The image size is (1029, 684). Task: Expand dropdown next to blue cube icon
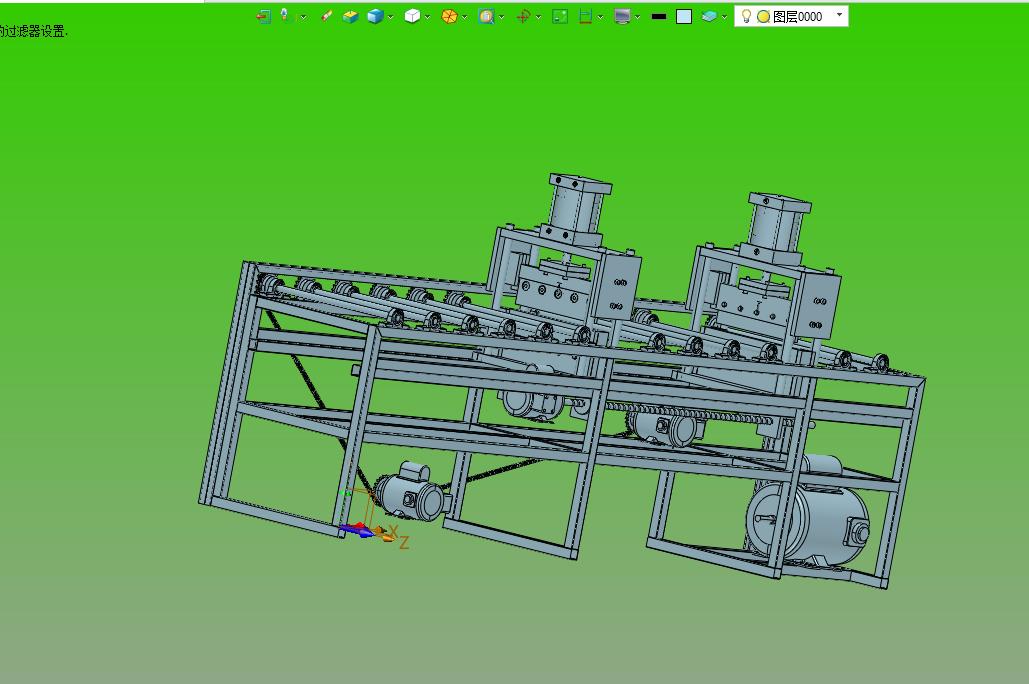pyautogui.click(x=390, y=17)
